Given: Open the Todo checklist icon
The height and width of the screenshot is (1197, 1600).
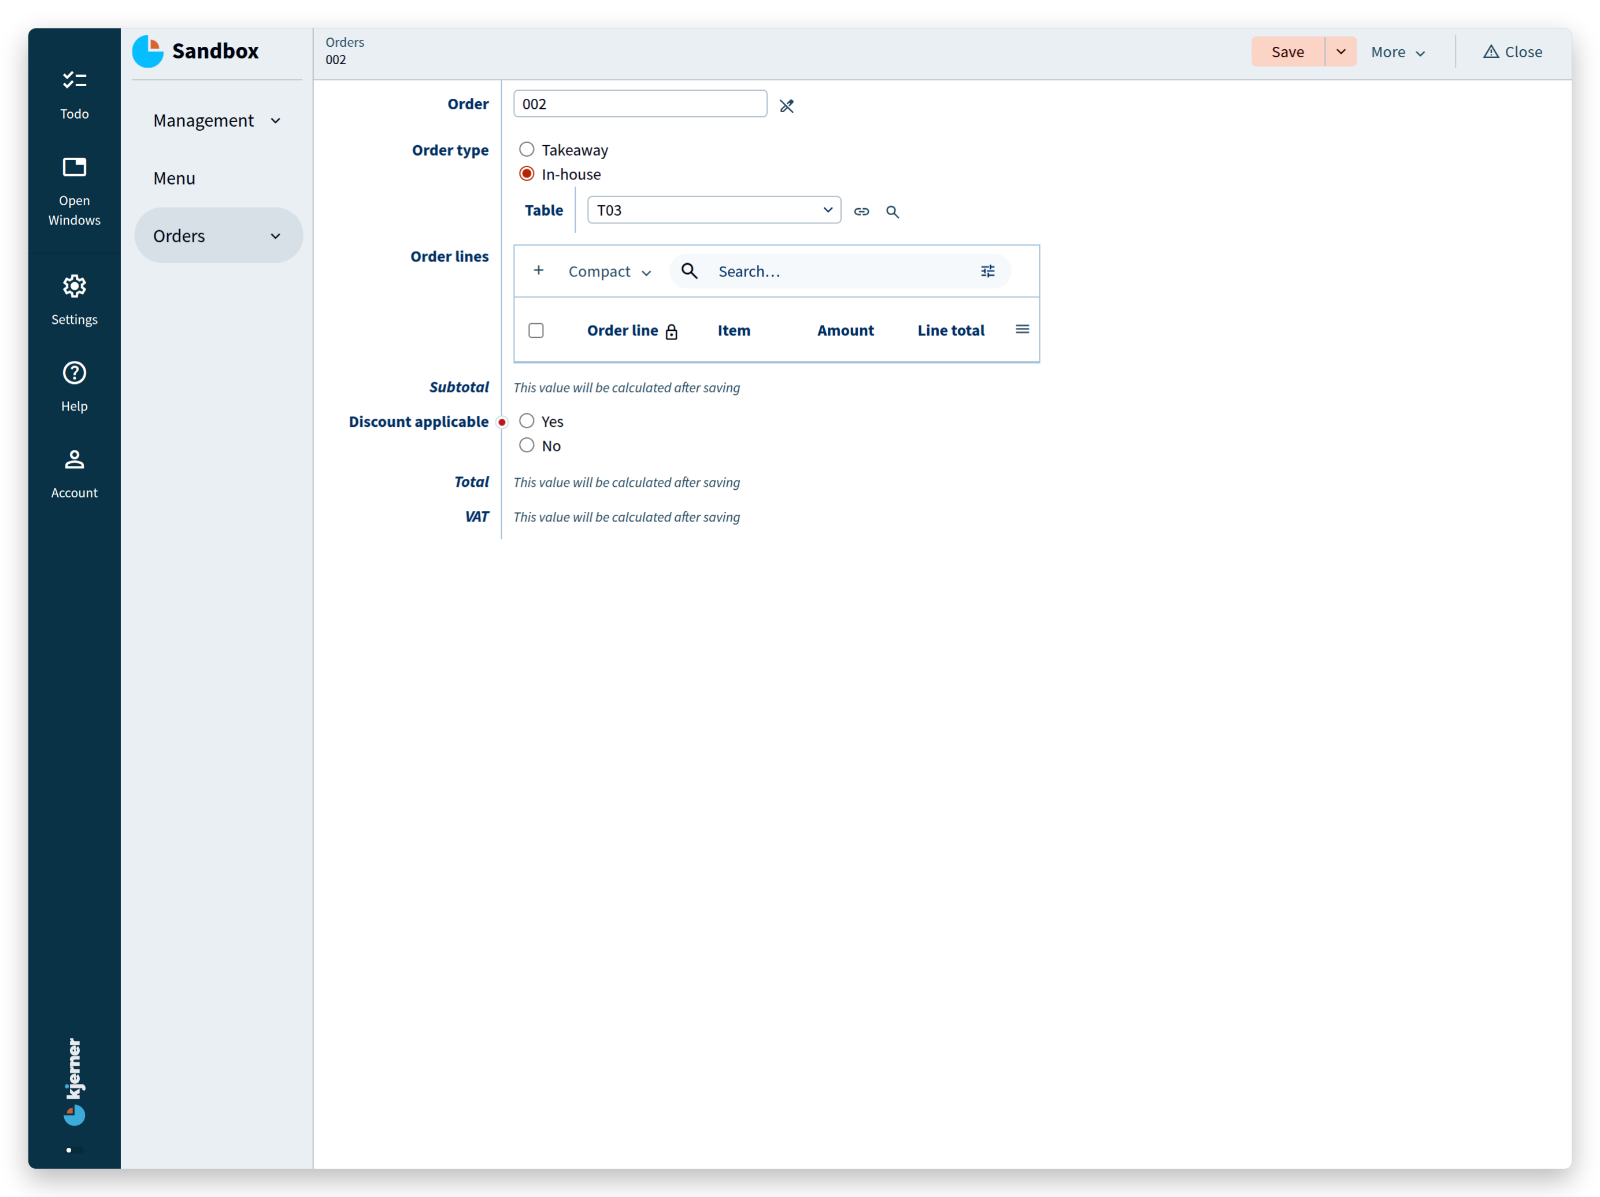Looking at the screenshot, I should coord(74,81).
